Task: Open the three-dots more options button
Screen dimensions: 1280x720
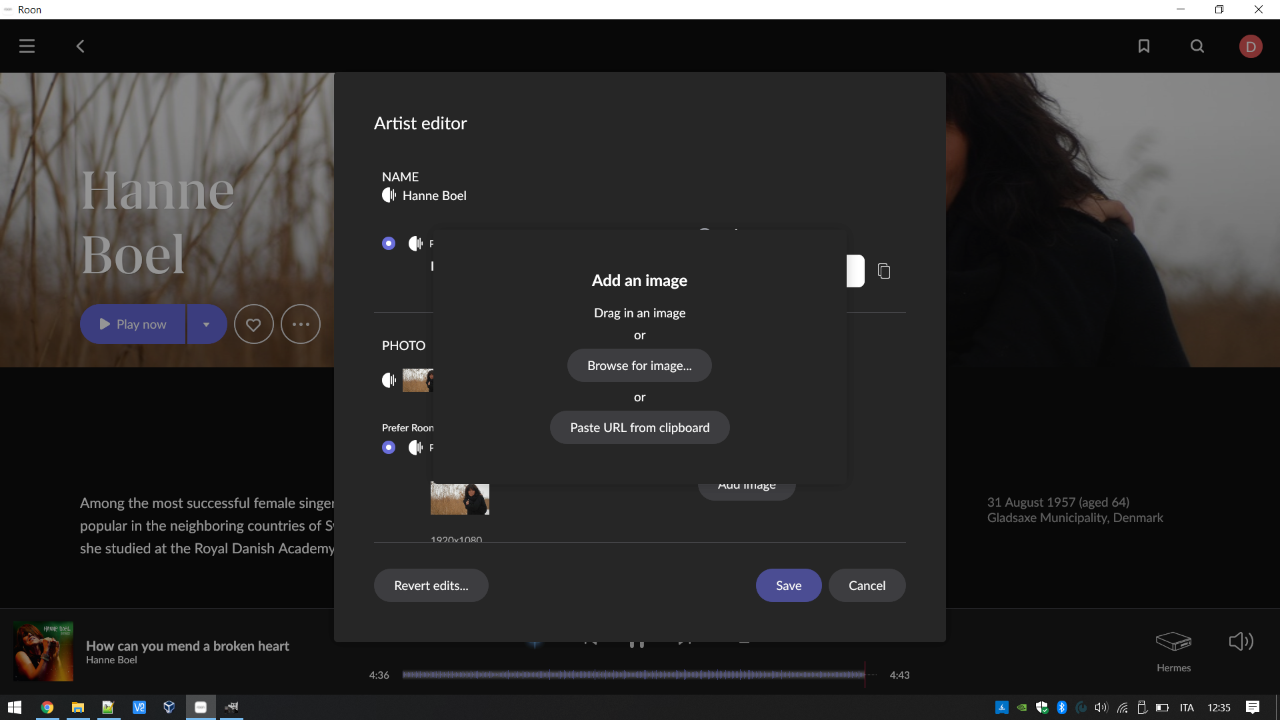Action: 300,324
